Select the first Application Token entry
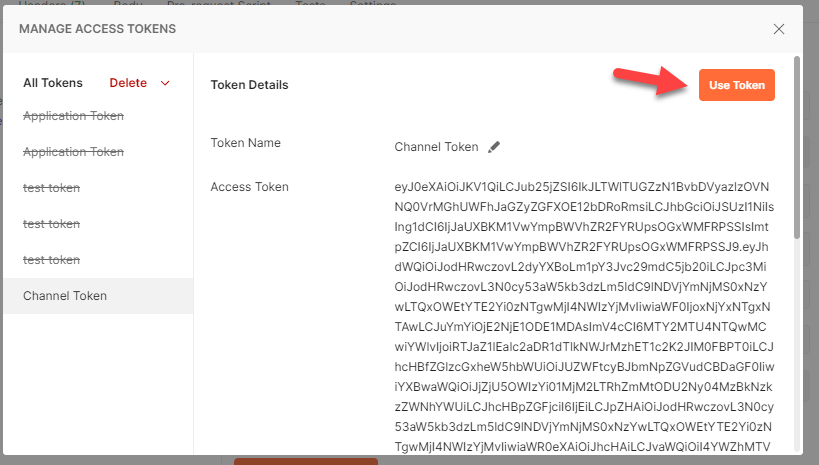The width and height of the screenshot is (819, 465). (x=73, y=116)
